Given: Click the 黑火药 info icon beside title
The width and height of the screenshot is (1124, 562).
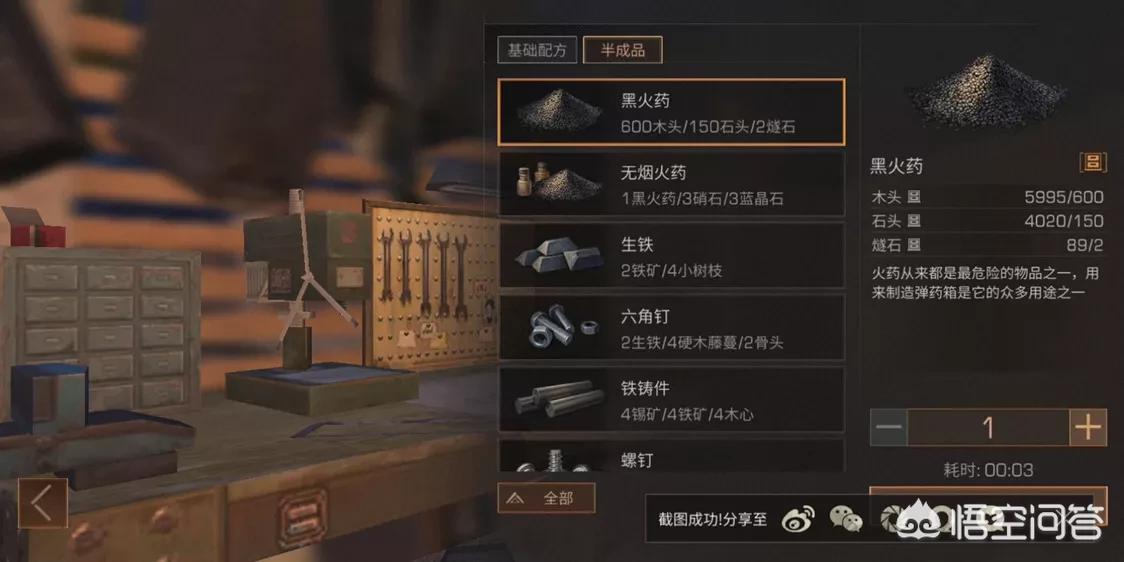Looking at the screenshot, I should point(1092,163).
